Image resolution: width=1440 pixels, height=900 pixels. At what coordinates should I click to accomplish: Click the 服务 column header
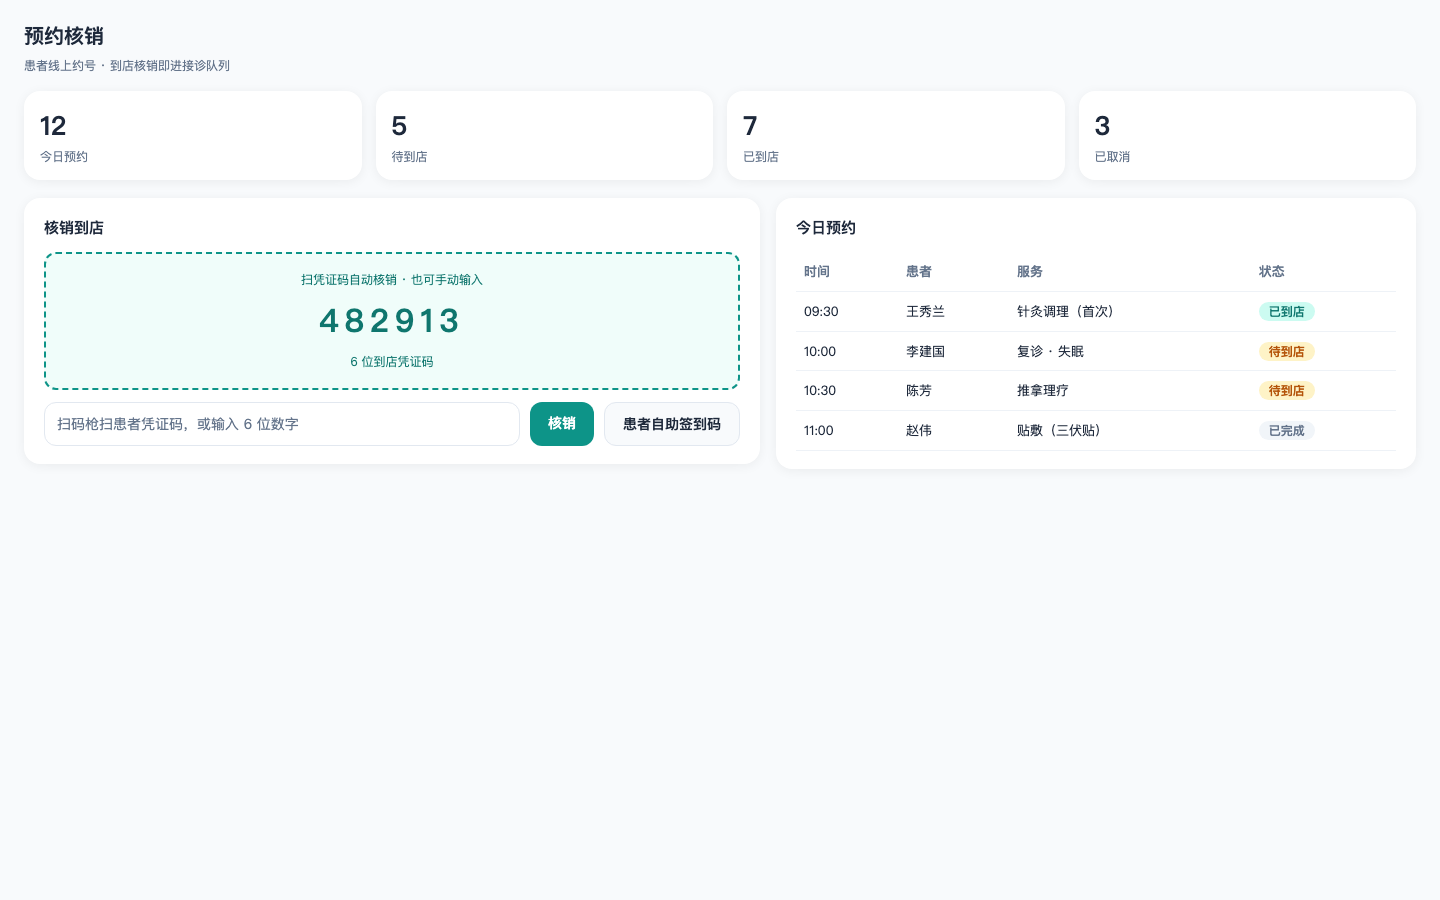[1030, 272]
